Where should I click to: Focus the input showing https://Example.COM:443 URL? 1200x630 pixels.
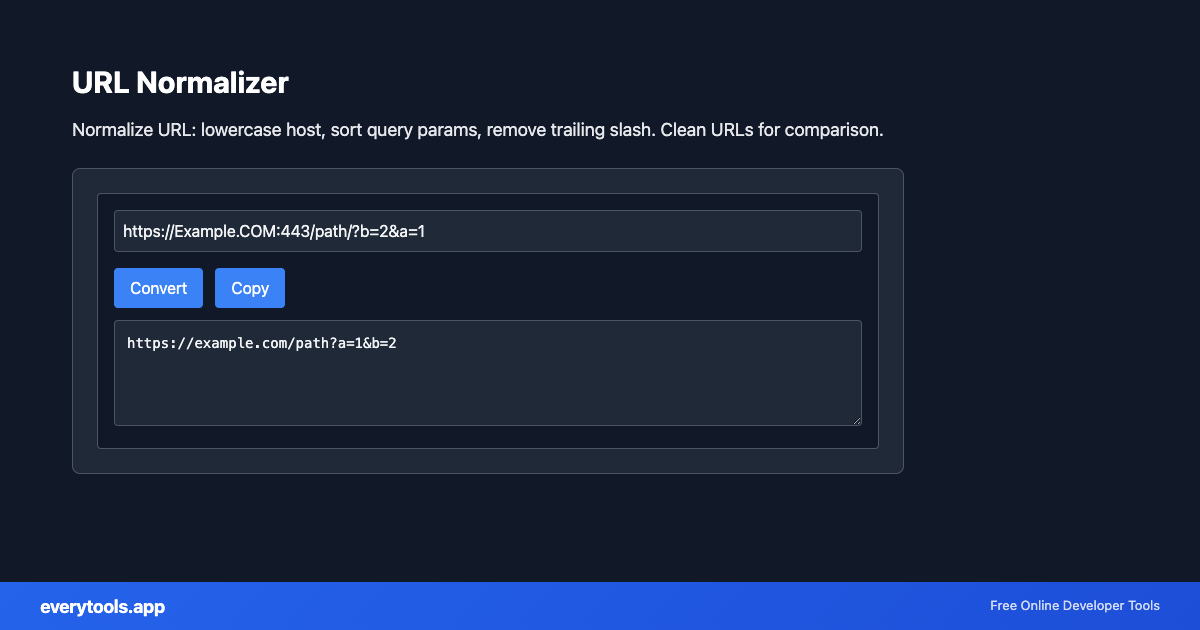[488, 230]
